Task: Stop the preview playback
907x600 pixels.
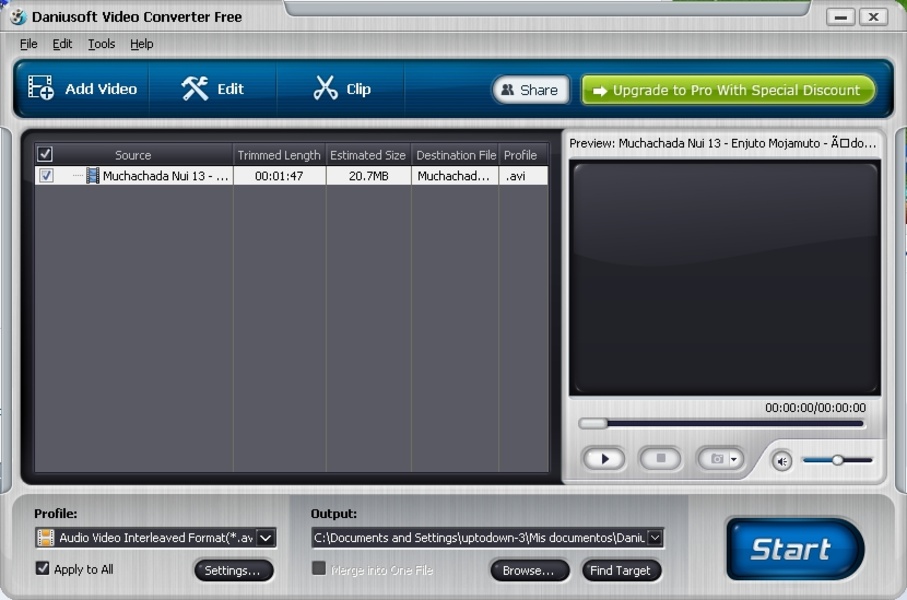Action: [661, 459]
